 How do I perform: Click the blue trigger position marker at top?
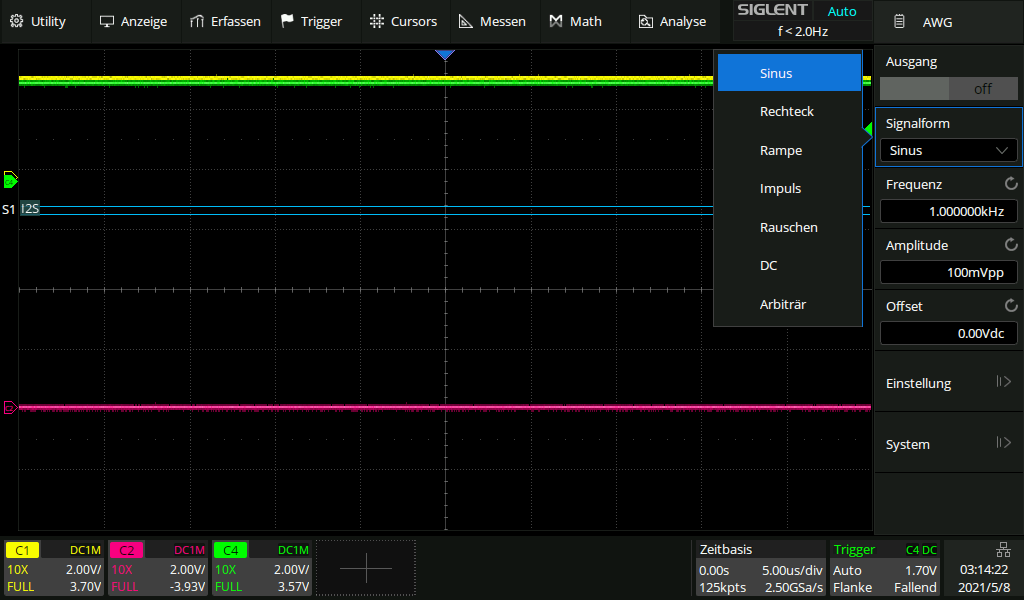point(445,55)
